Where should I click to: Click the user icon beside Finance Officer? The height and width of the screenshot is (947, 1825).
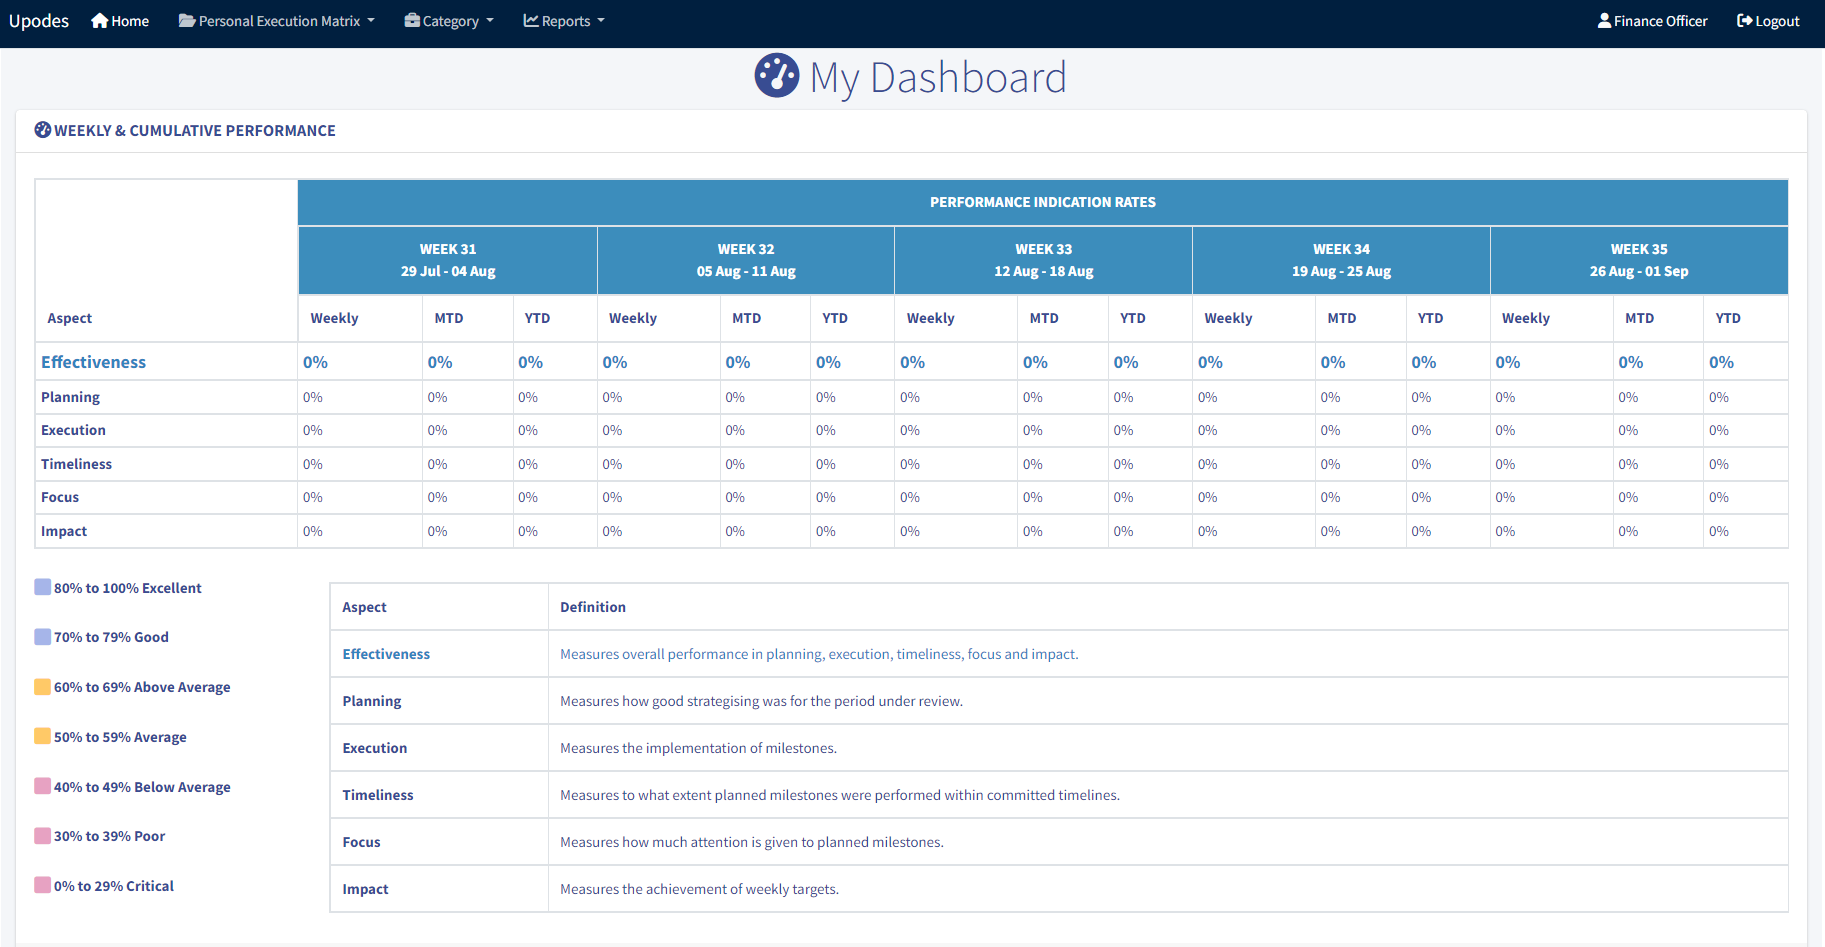1604,21
